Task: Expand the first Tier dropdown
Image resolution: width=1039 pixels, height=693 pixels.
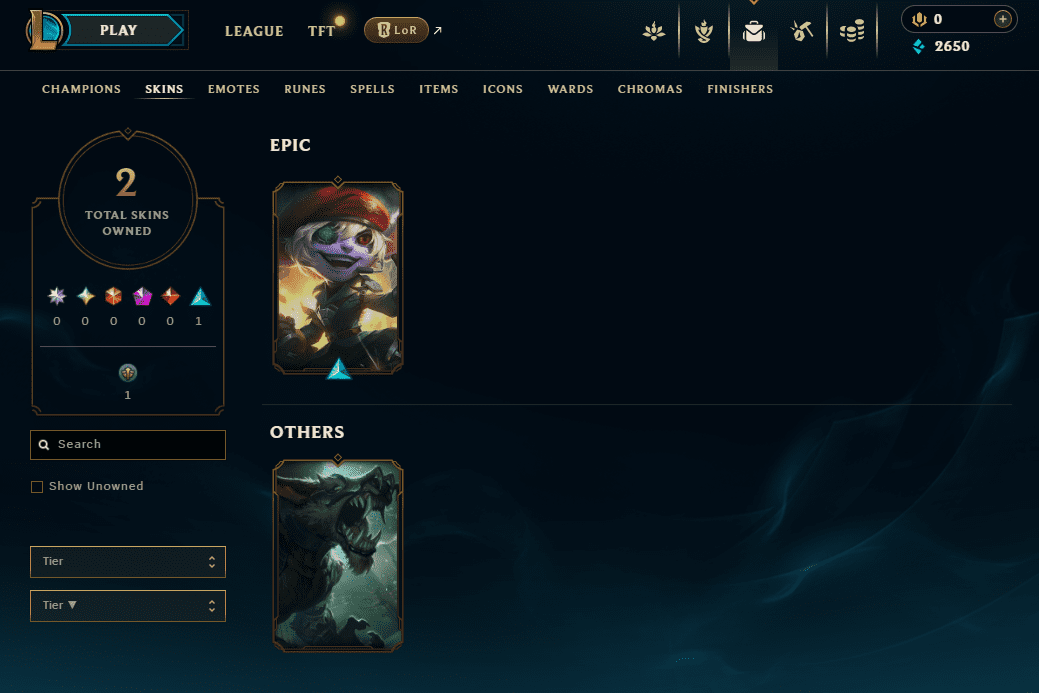Action: pyautogui.click(x=128, y=562)
